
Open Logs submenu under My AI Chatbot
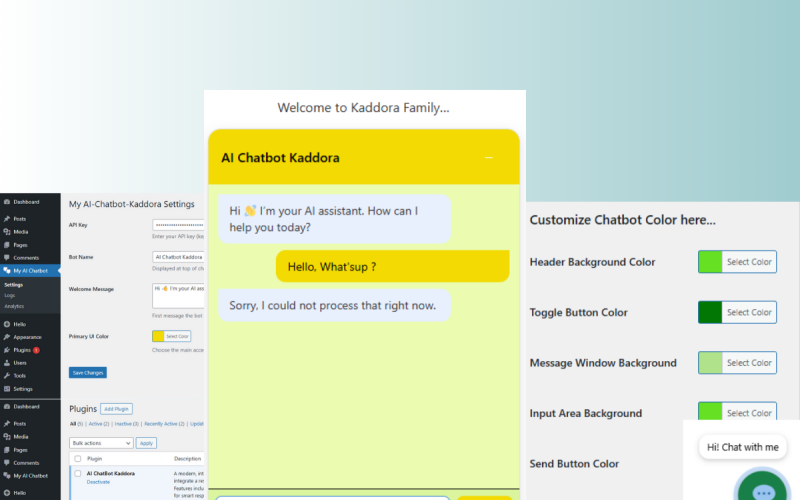(x=10, y=295)
